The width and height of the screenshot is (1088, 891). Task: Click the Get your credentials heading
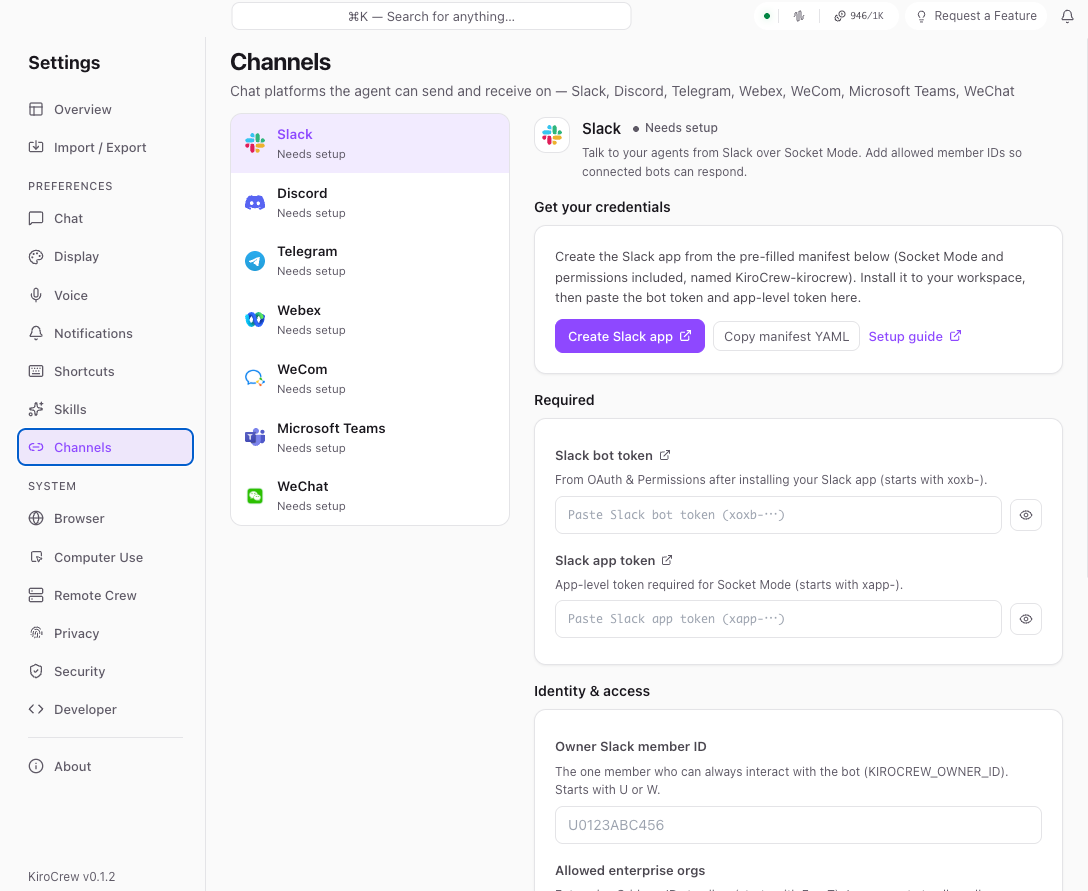[602, 207]
